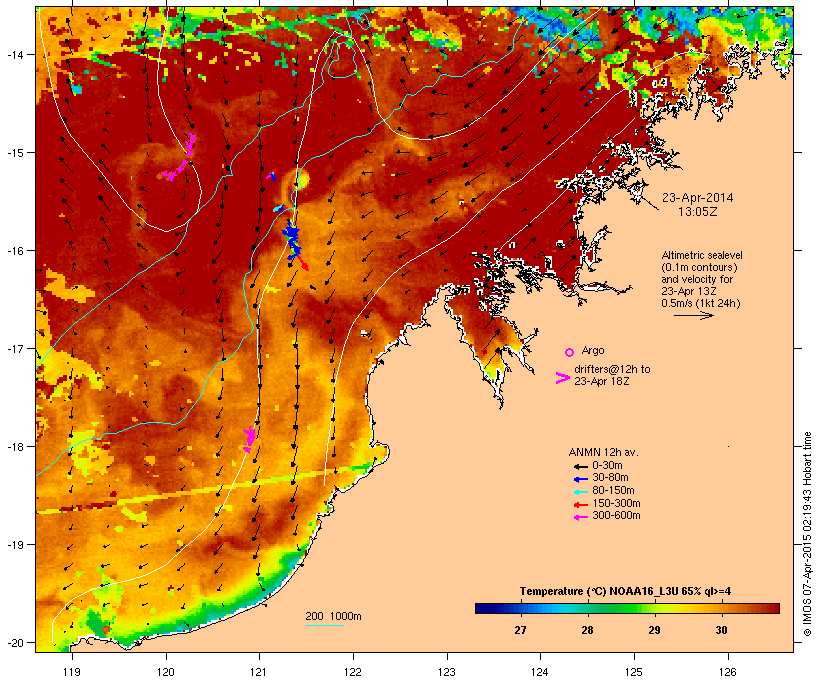Click the 30 tick on the color bar
This screenshot has height=680, width=820.
pyautogui.click(x=721, y=630)
